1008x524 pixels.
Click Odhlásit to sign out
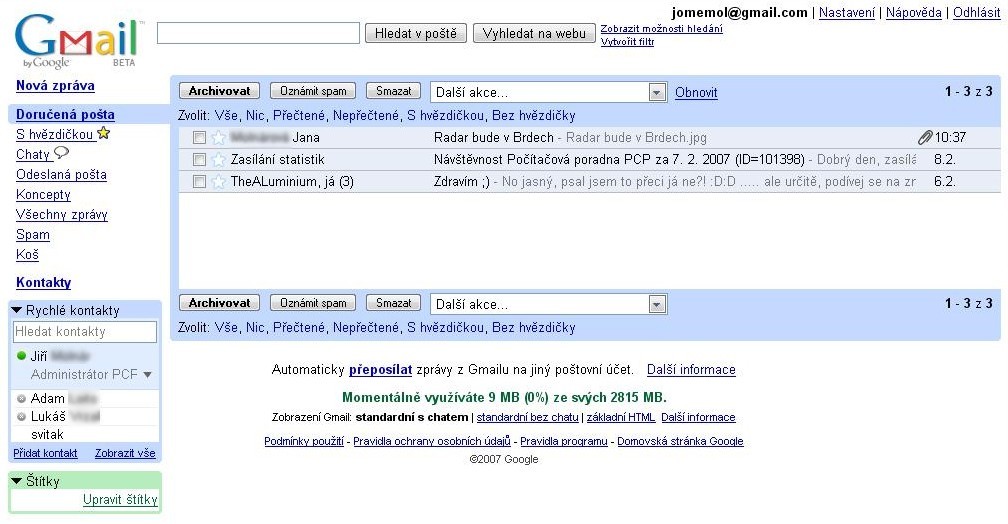coord(976,12)
